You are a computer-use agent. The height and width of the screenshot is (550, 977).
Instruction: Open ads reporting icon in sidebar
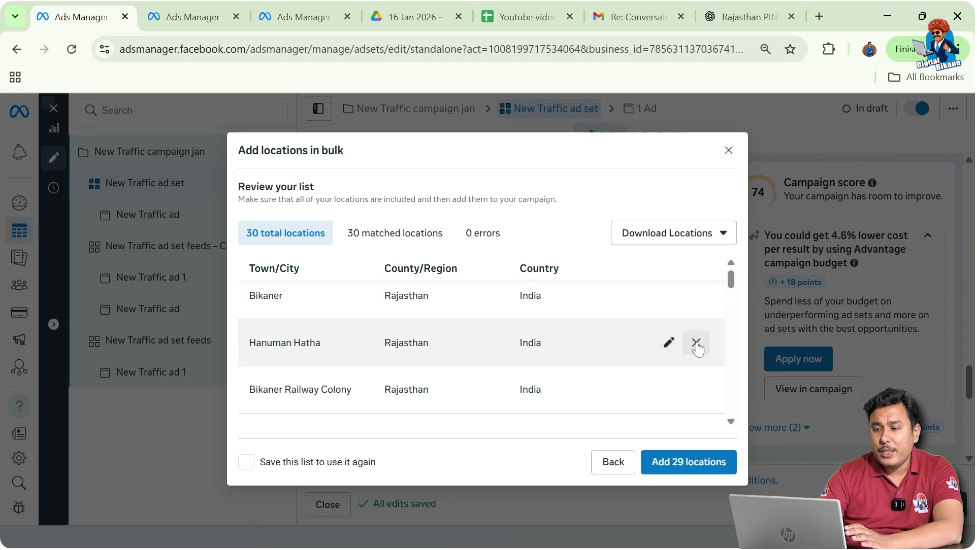[x=19, y=257]
